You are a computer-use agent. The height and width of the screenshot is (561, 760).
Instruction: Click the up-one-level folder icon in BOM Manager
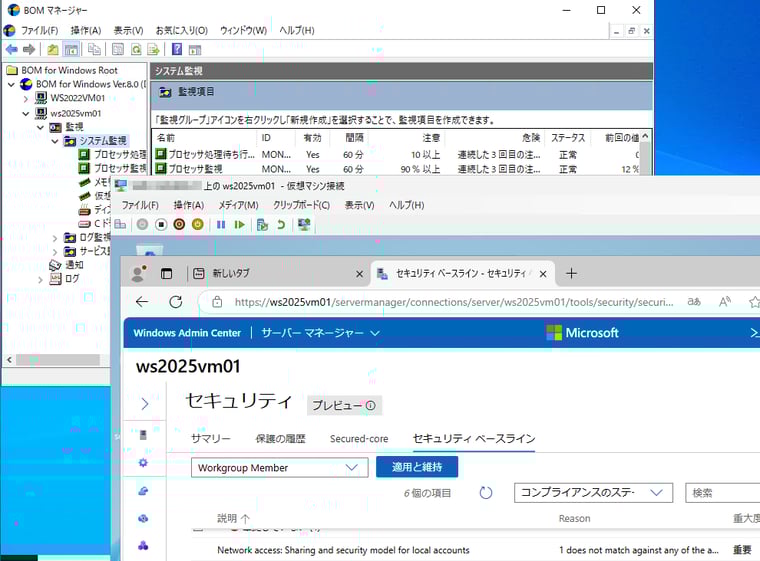coord(53,49)
